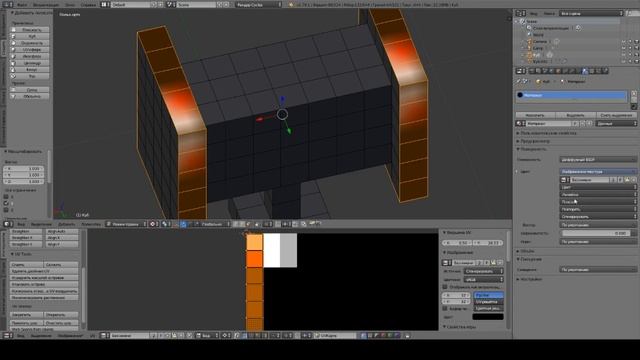This screenshot has height=360, width=640.
Task: Toggle 'Отображать как визуализ.' checkbox
Action: (445, 287)
